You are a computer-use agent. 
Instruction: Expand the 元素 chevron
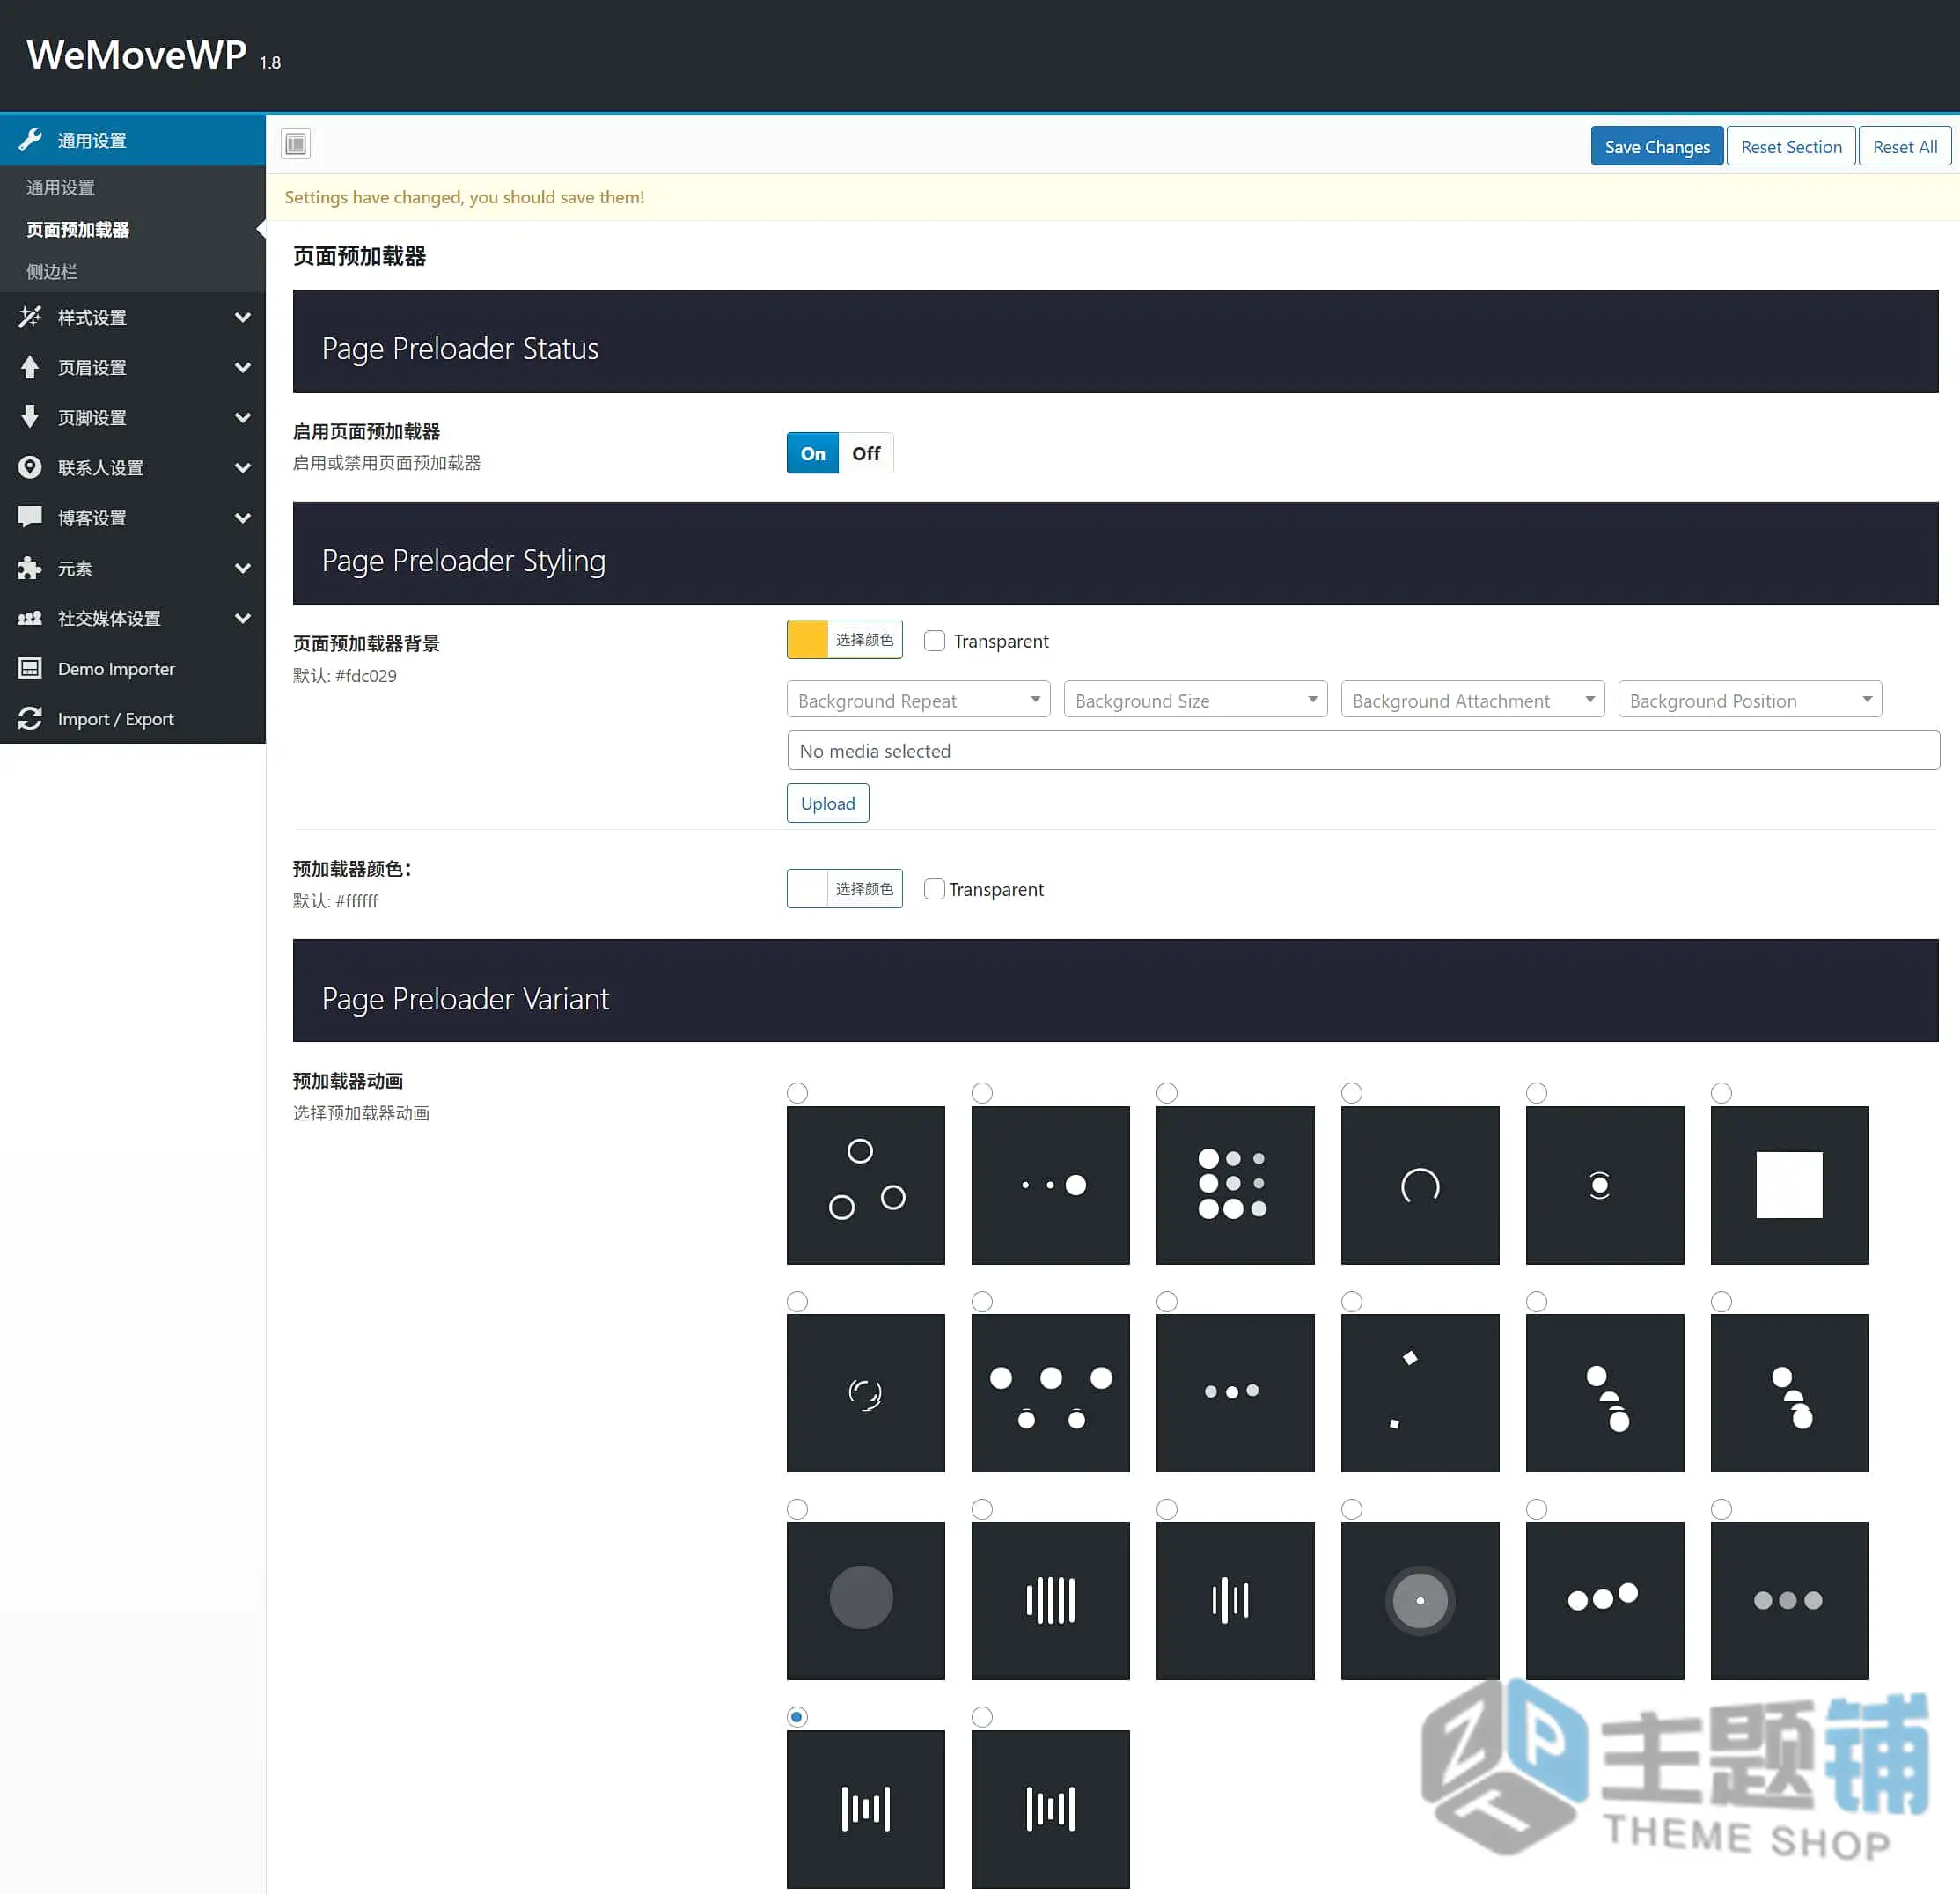242,568
